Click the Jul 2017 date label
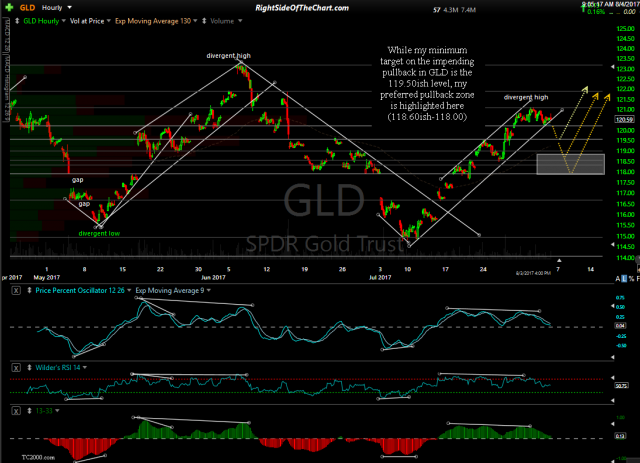 pos(380,278)
